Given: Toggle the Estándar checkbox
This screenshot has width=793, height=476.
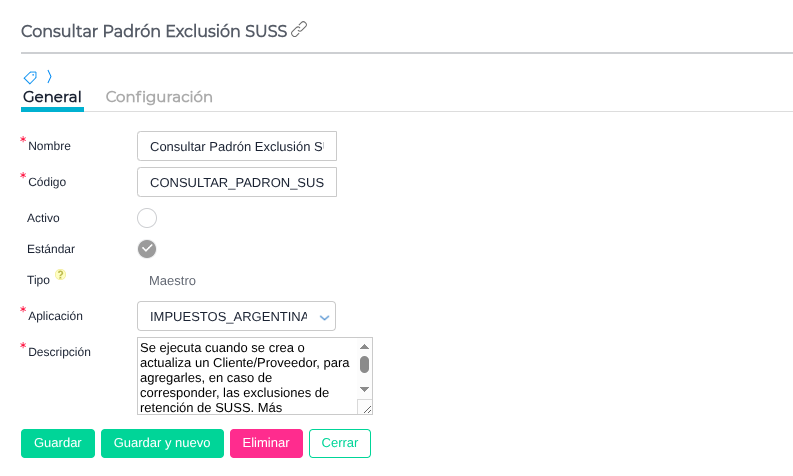Looking at the screenshot, I should click(147, 249).
